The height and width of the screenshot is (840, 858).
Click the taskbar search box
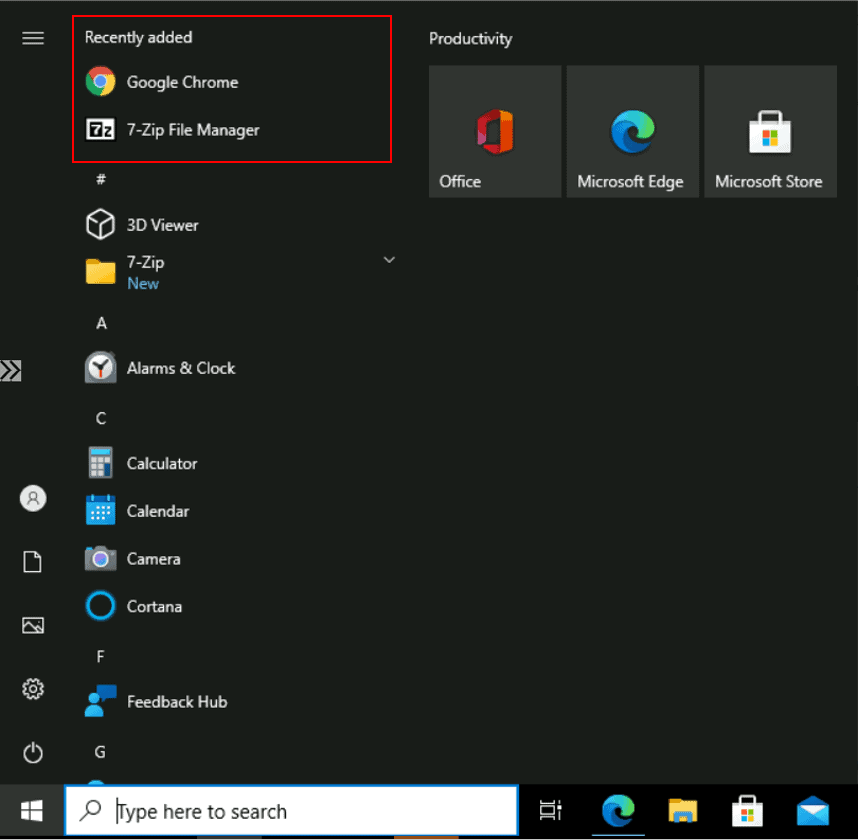291,811
